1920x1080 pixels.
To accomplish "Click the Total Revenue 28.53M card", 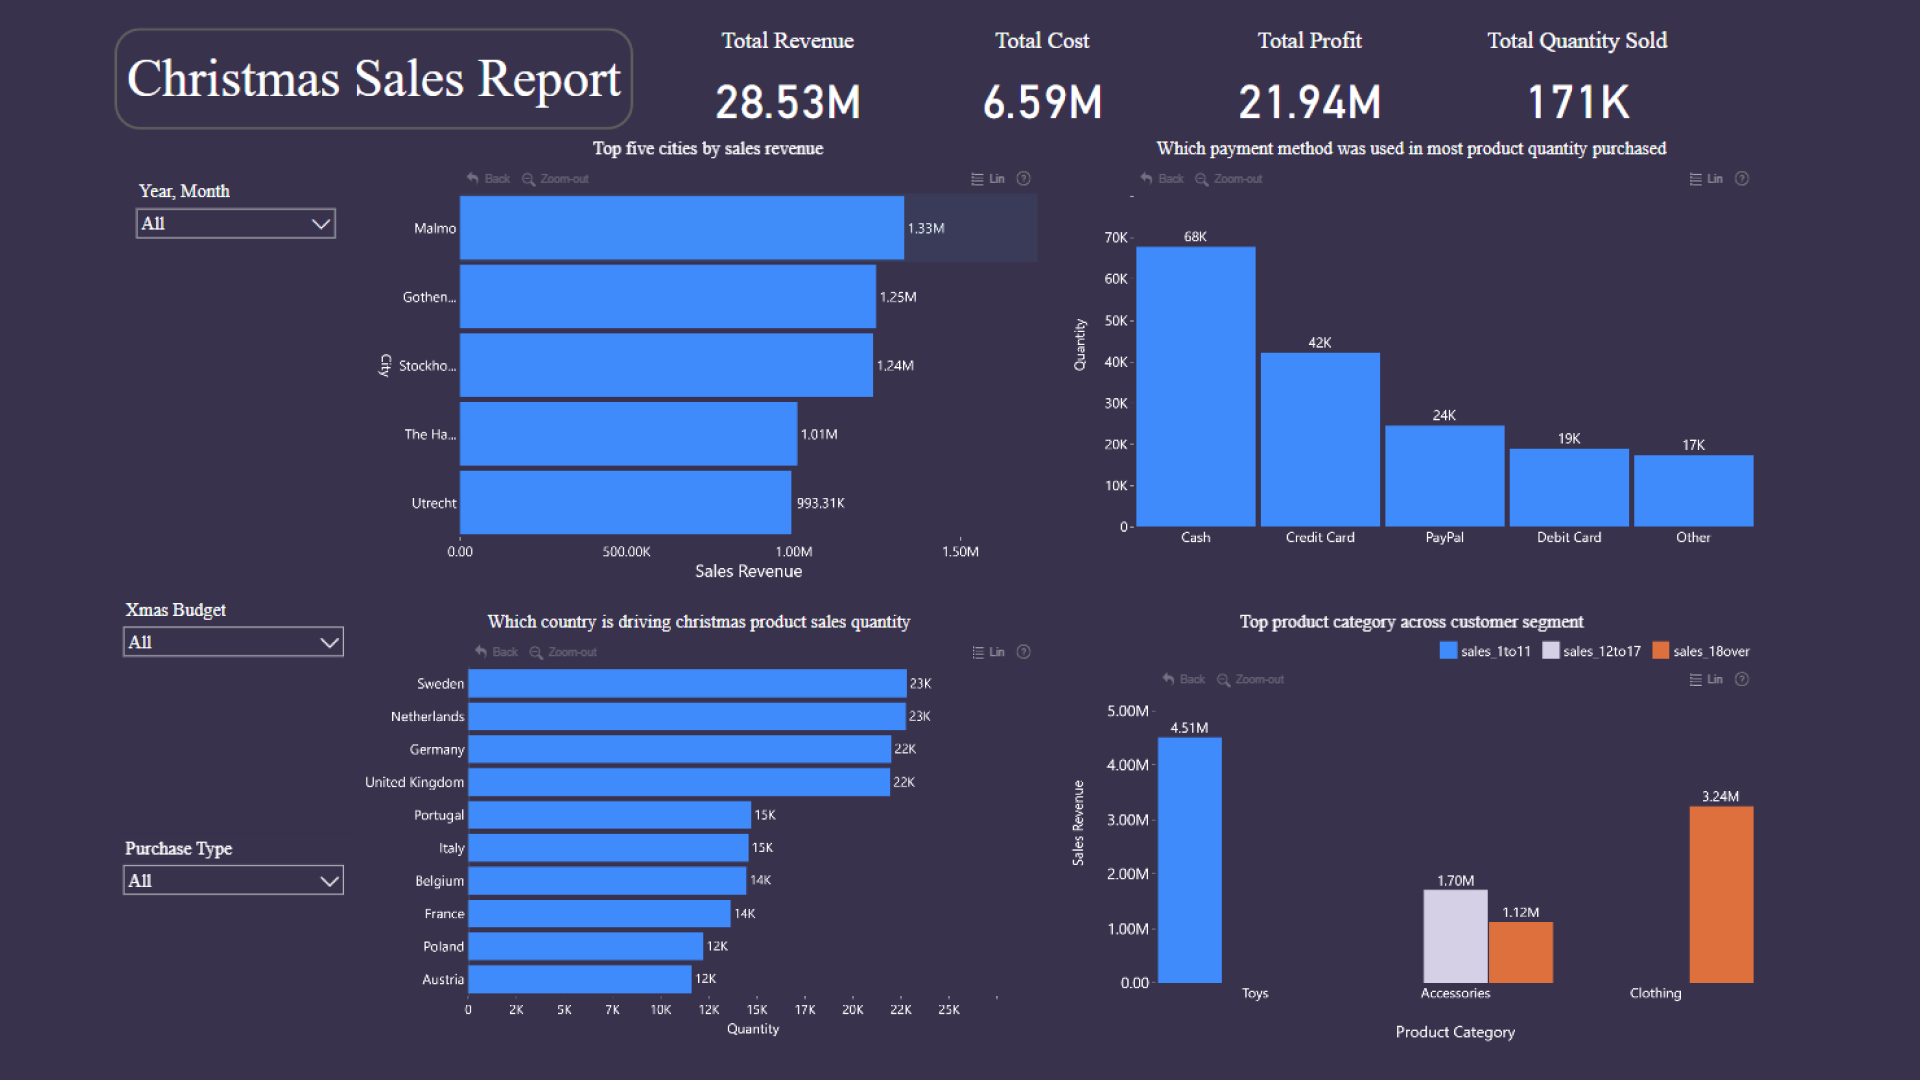I will (x=788, y=78).
